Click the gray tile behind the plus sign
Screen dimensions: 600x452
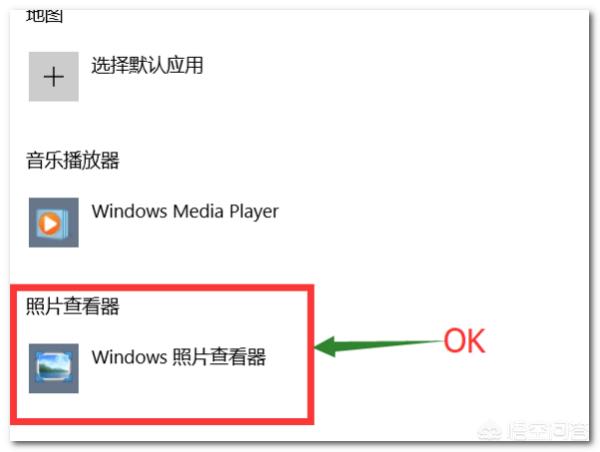54,77
